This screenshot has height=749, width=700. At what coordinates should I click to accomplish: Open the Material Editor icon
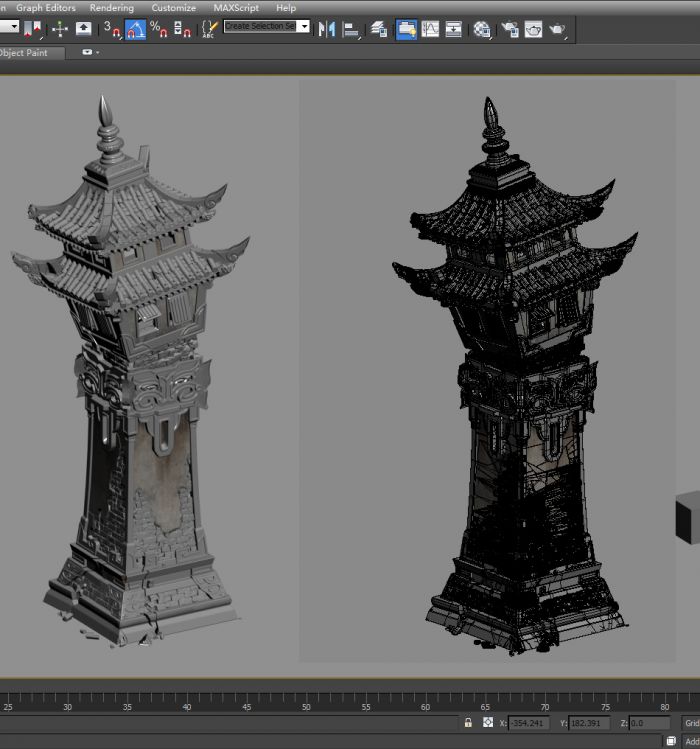click(x=482, y=29)
